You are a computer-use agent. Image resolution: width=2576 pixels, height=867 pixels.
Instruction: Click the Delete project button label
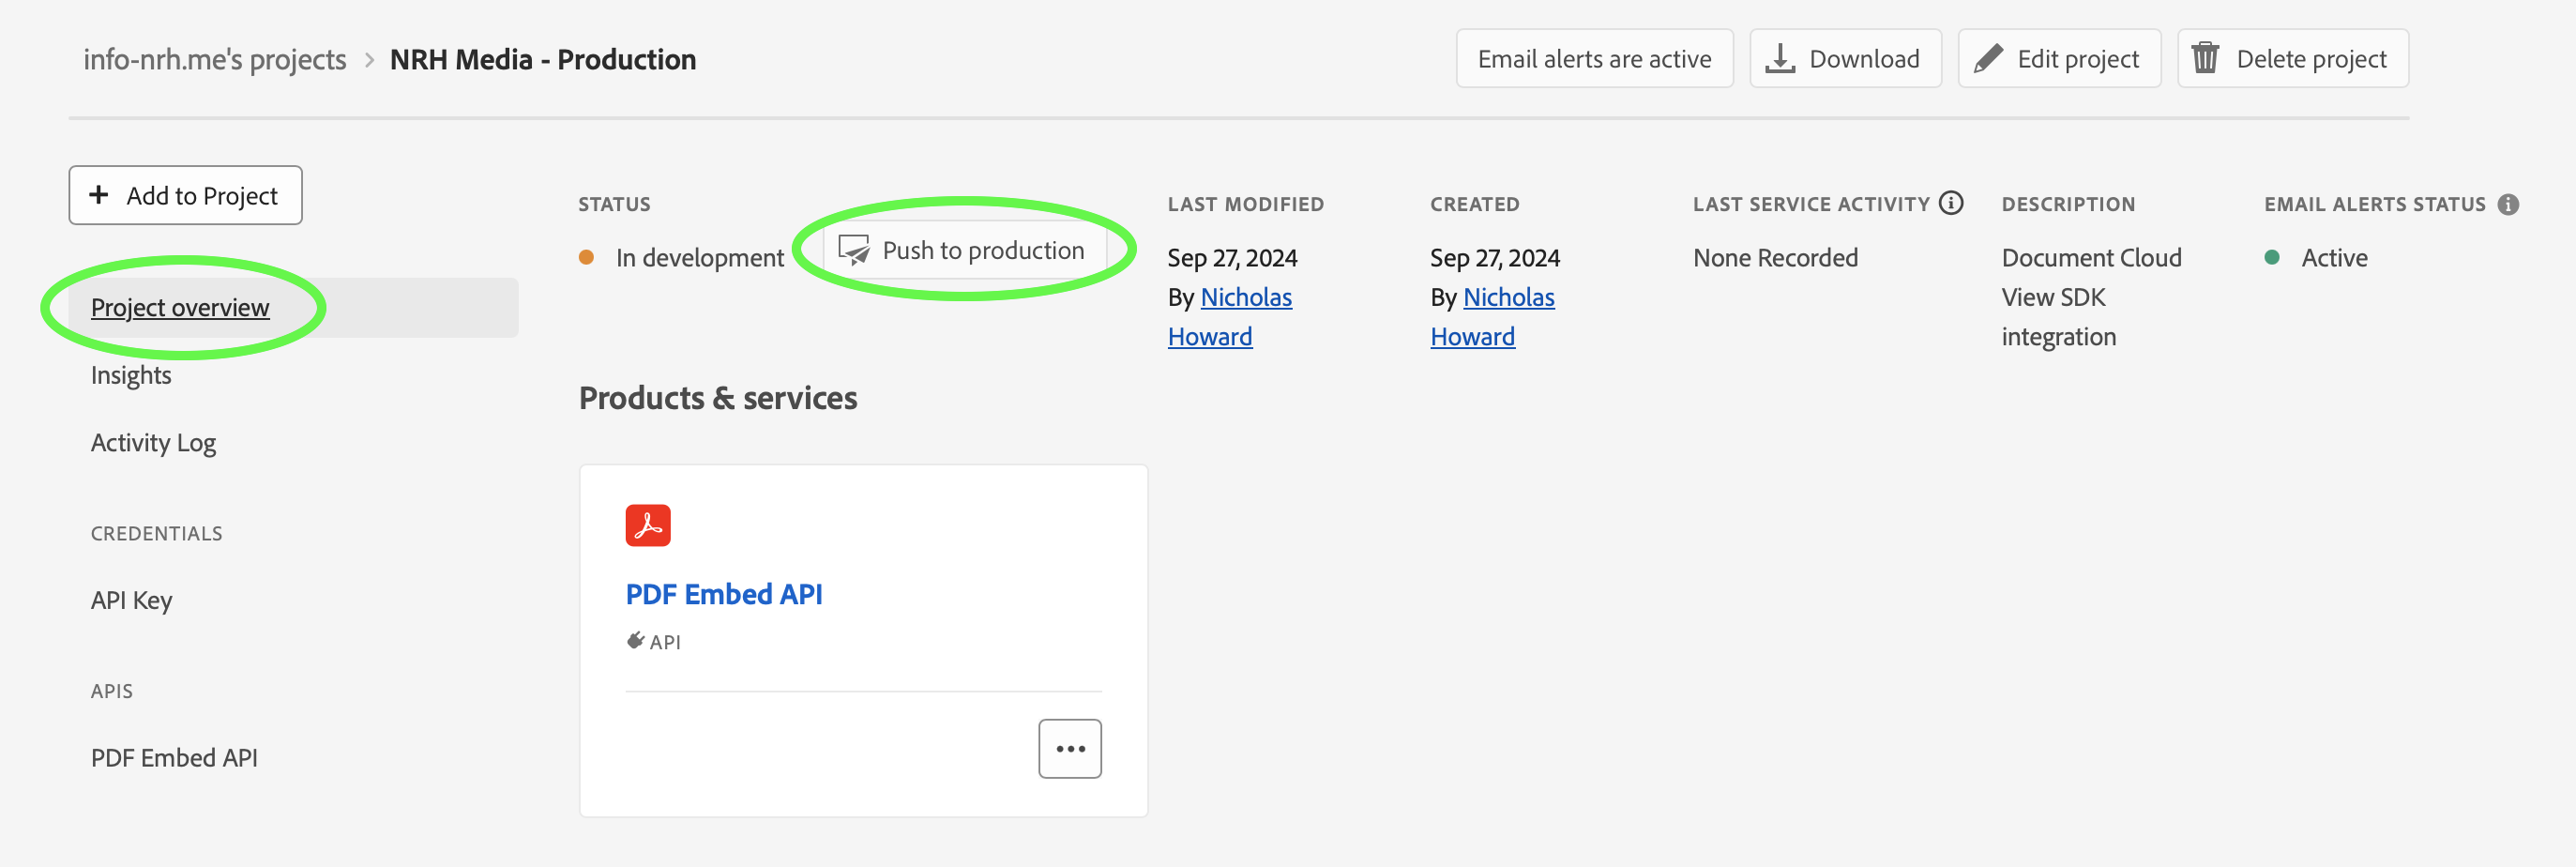[2311, 59]
